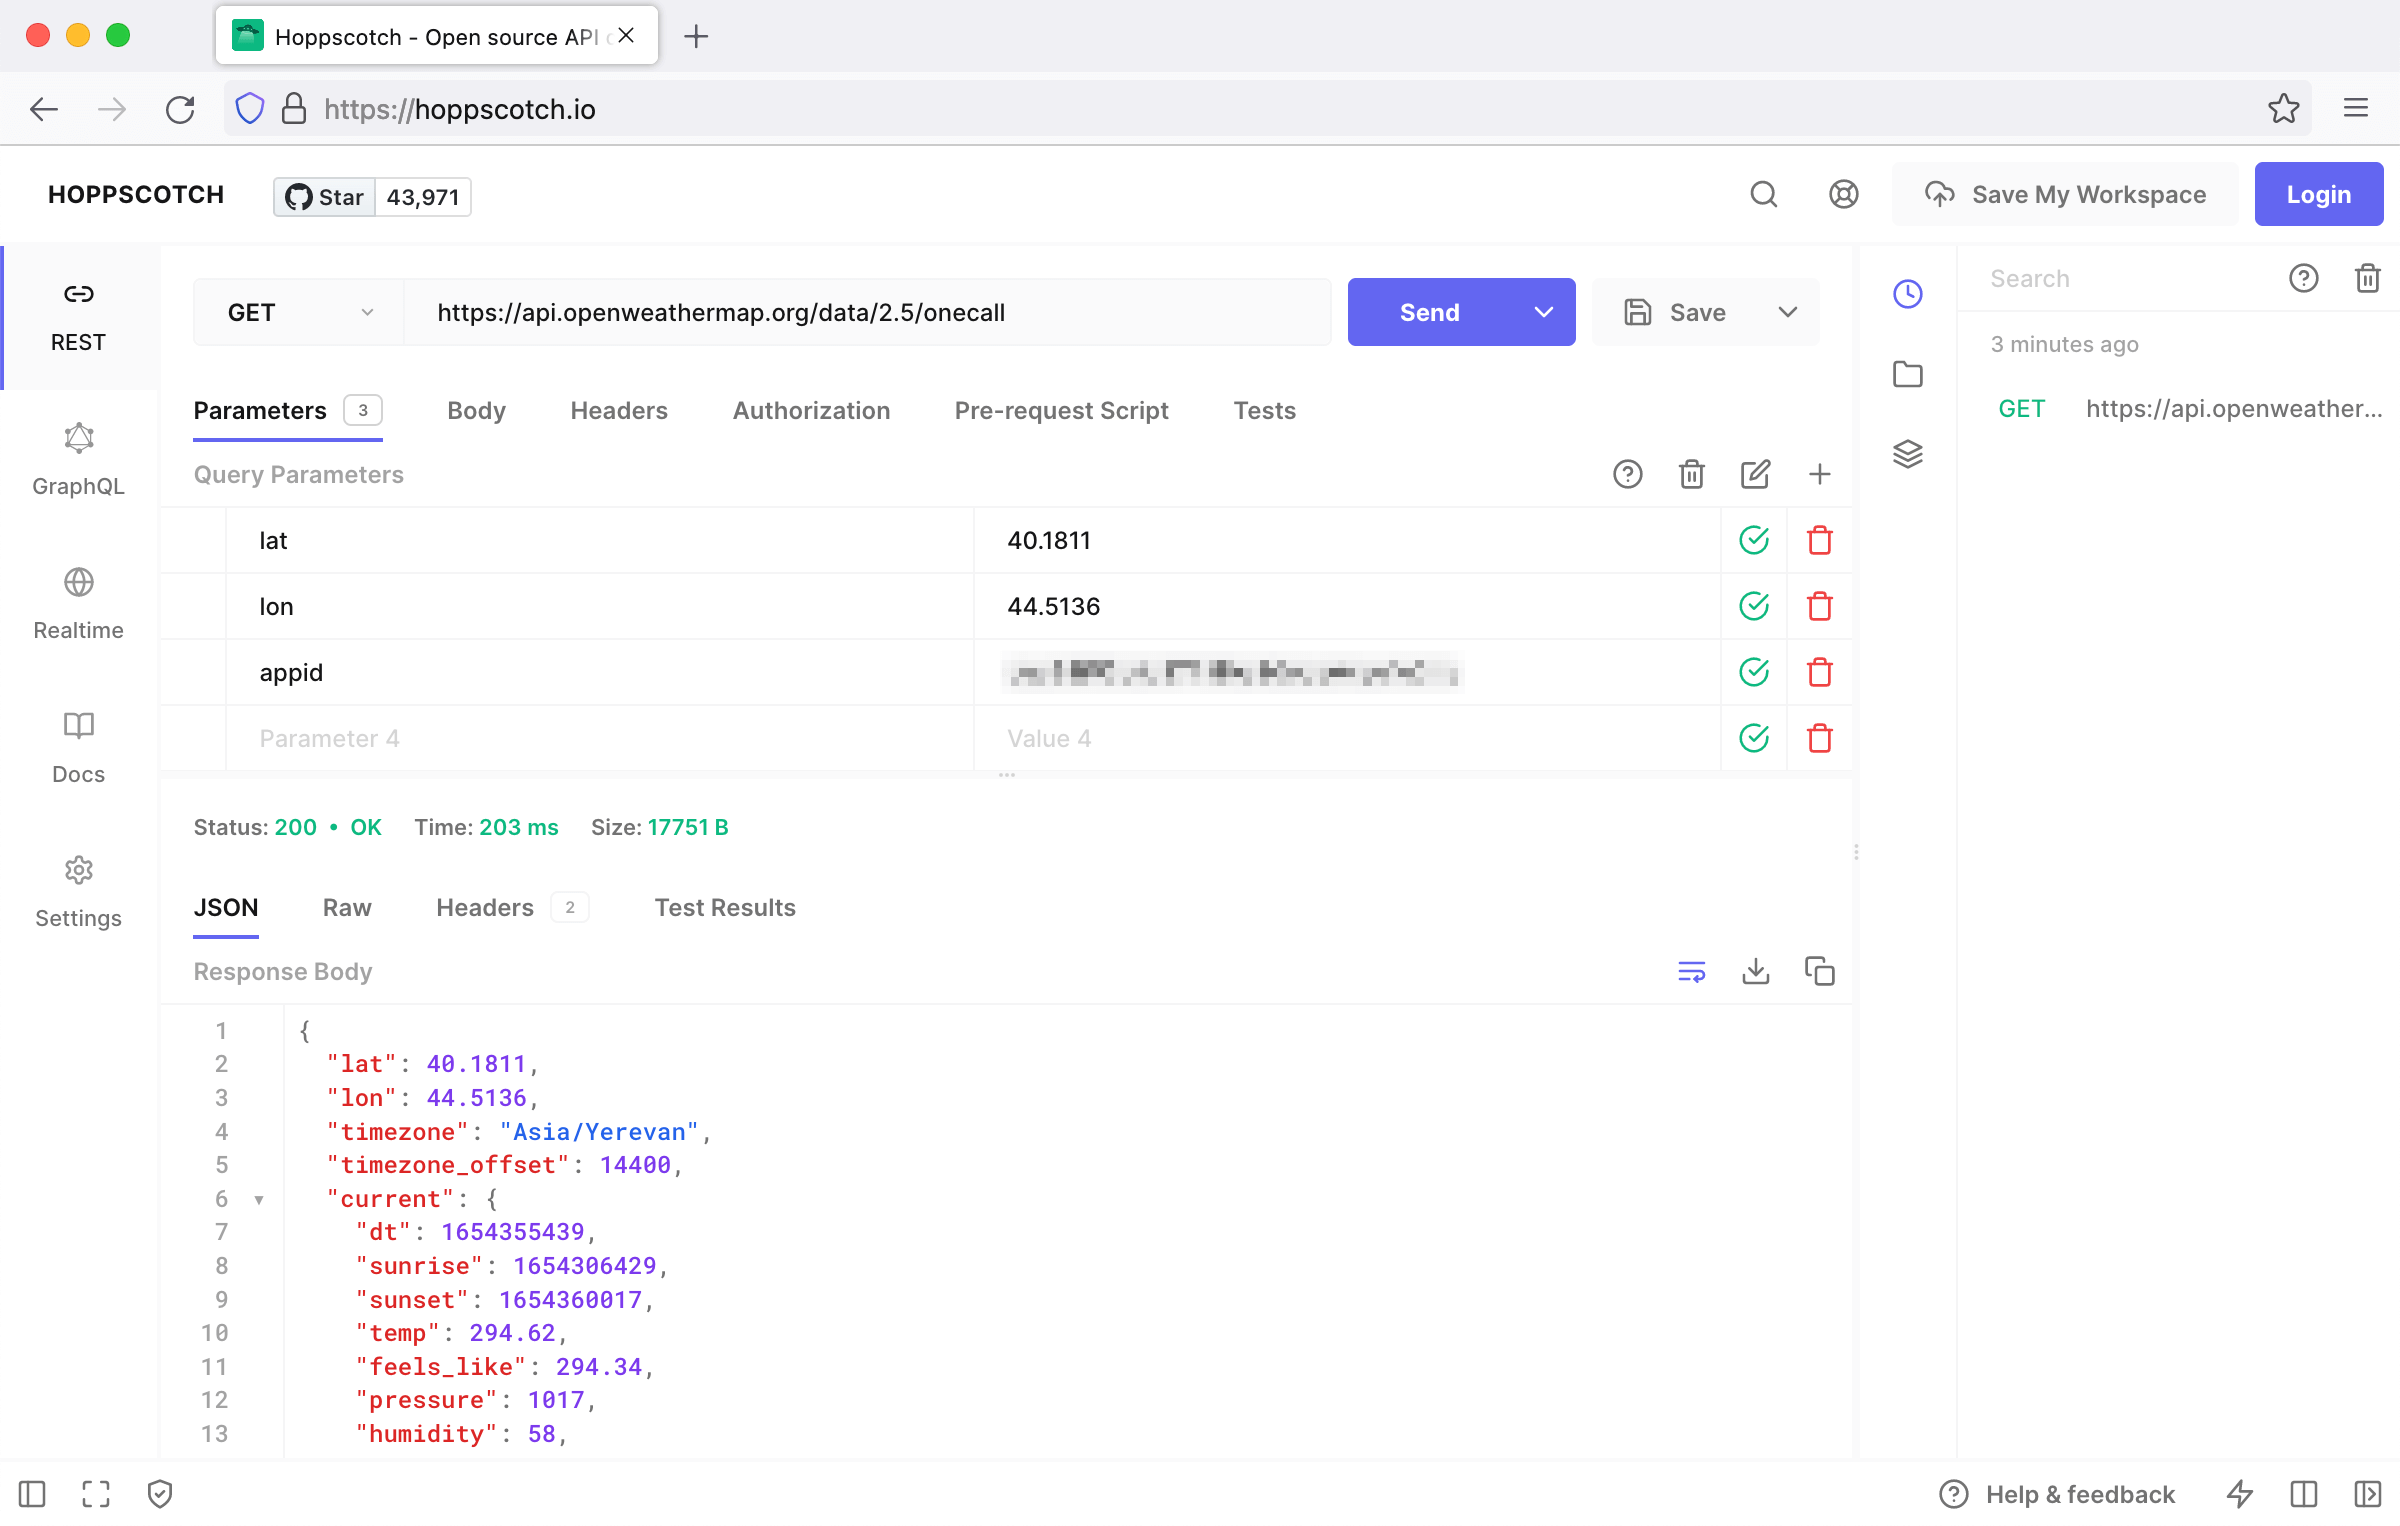Viewport: 2400px width, 1526px height.
Task: Open keyboard shortcuts lightning icon
Action: (2240, 1494)
